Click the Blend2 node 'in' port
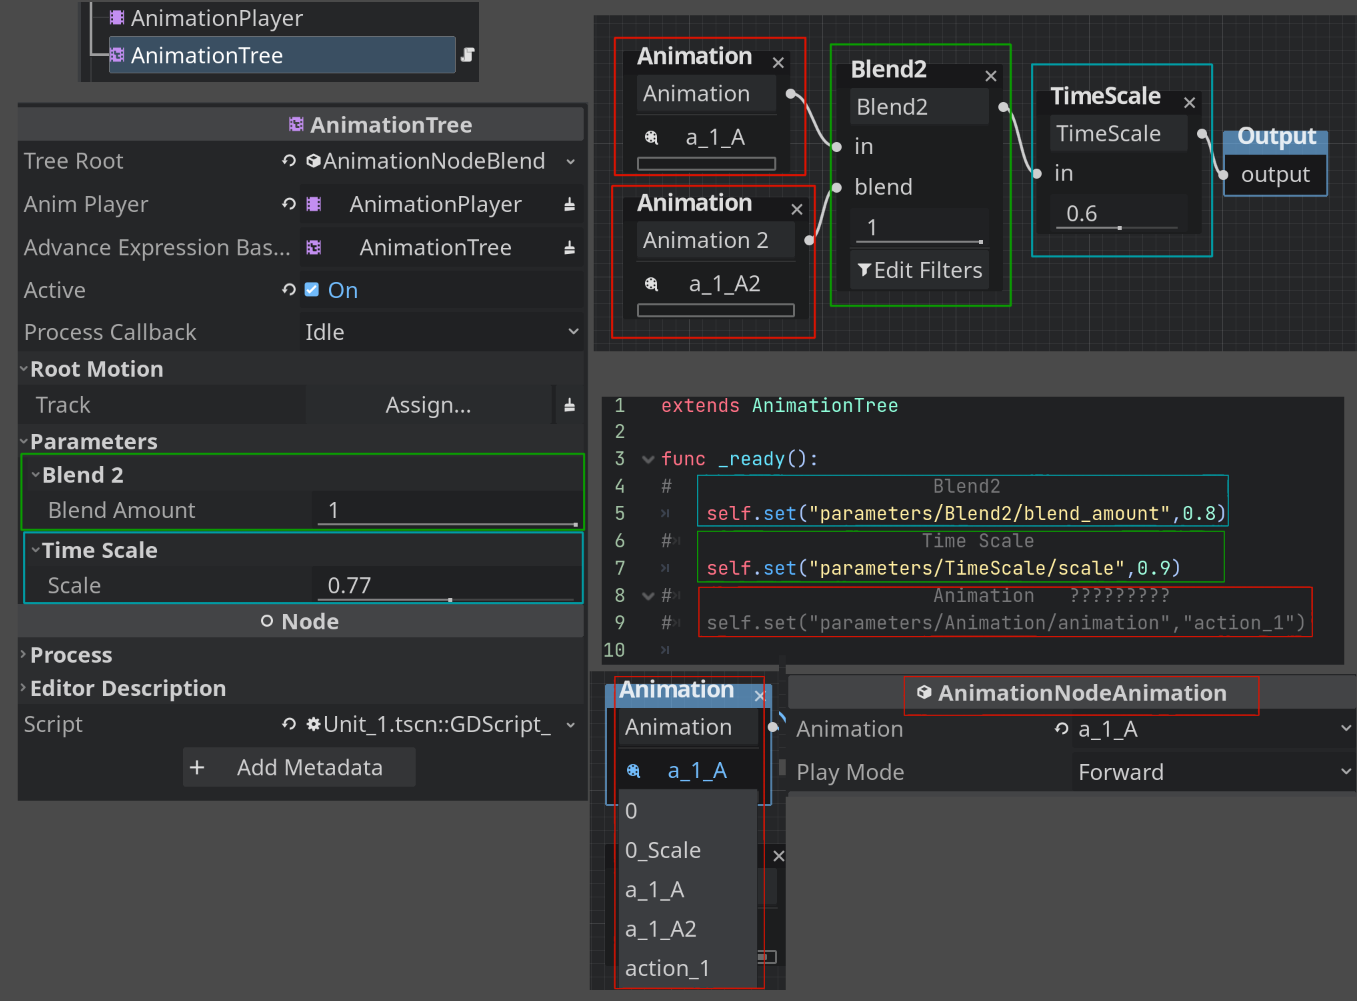 (x=838, y=146)
